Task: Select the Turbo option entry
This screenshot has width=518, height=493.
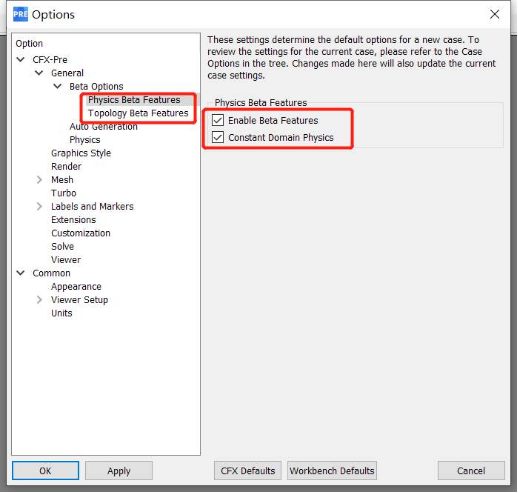Action: pos(64,193)
